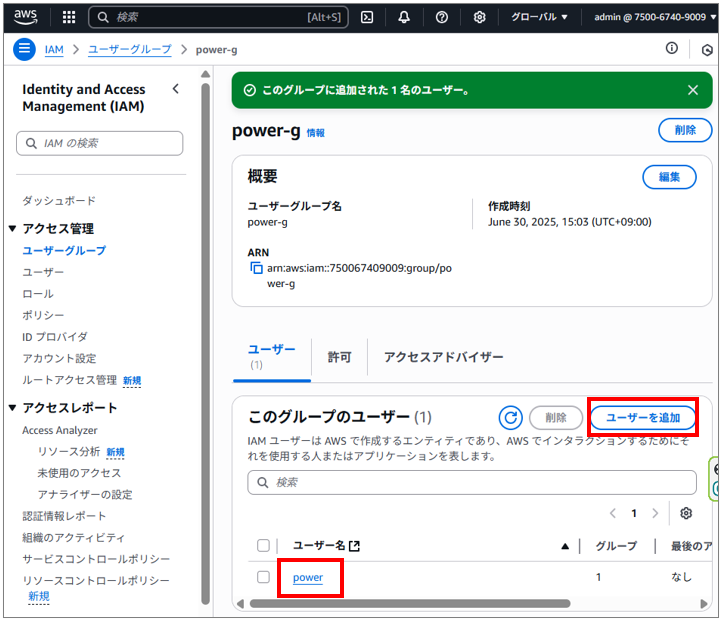Image resolution: width=722 pixels, height=620 pixels.
Task: Open 未使用のアクセス in sidebar
Action: [79, 473]
